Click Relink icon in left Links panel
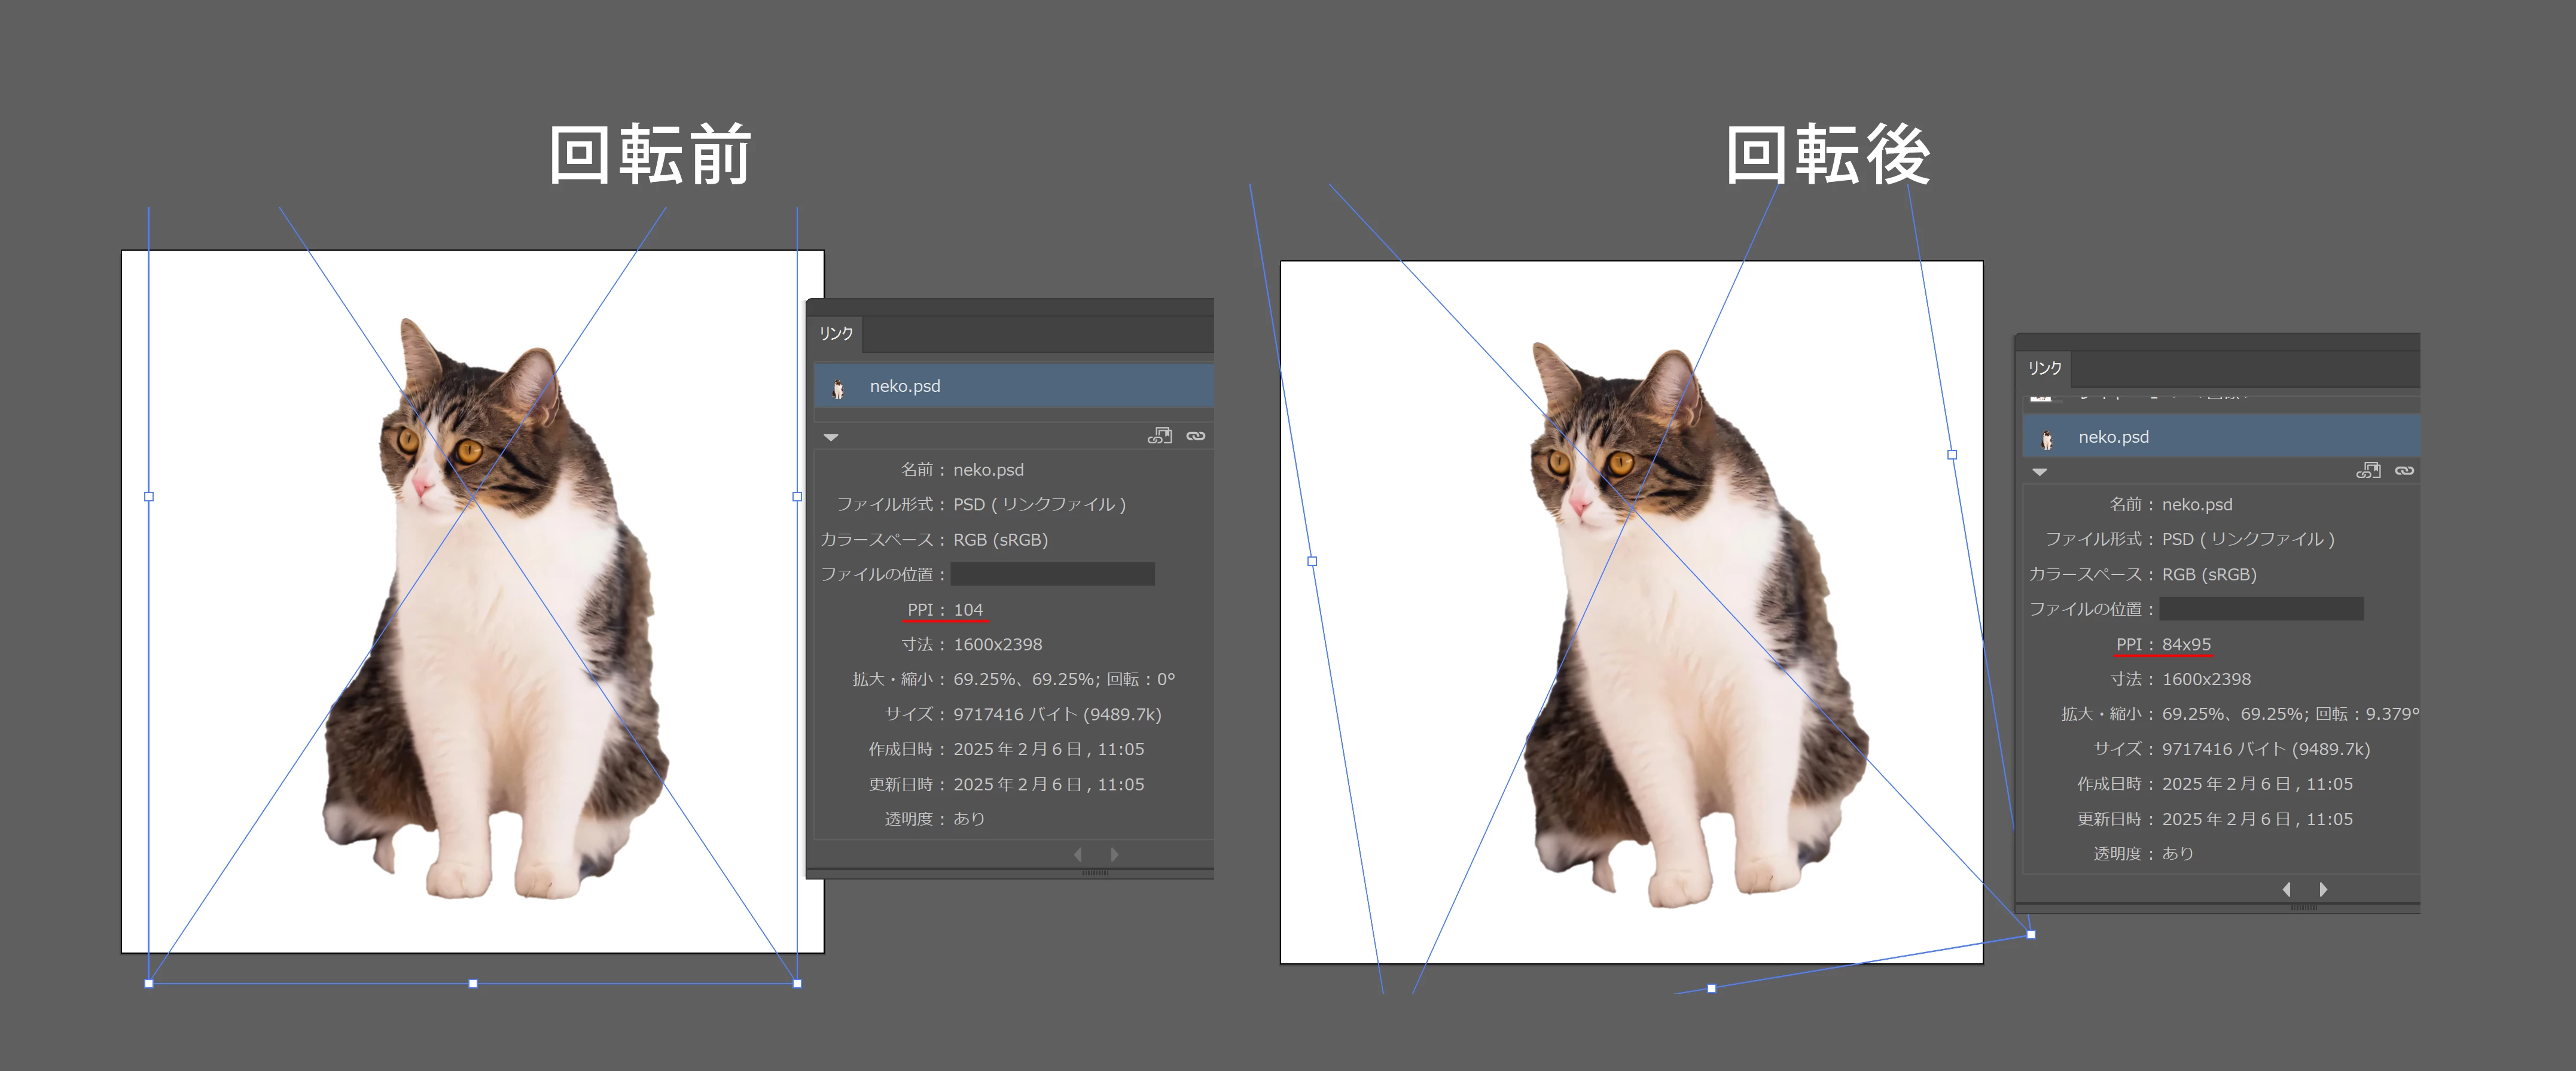Image resolution: width=2576 pixels, height=1071 pixels. tap(1195, 436)
